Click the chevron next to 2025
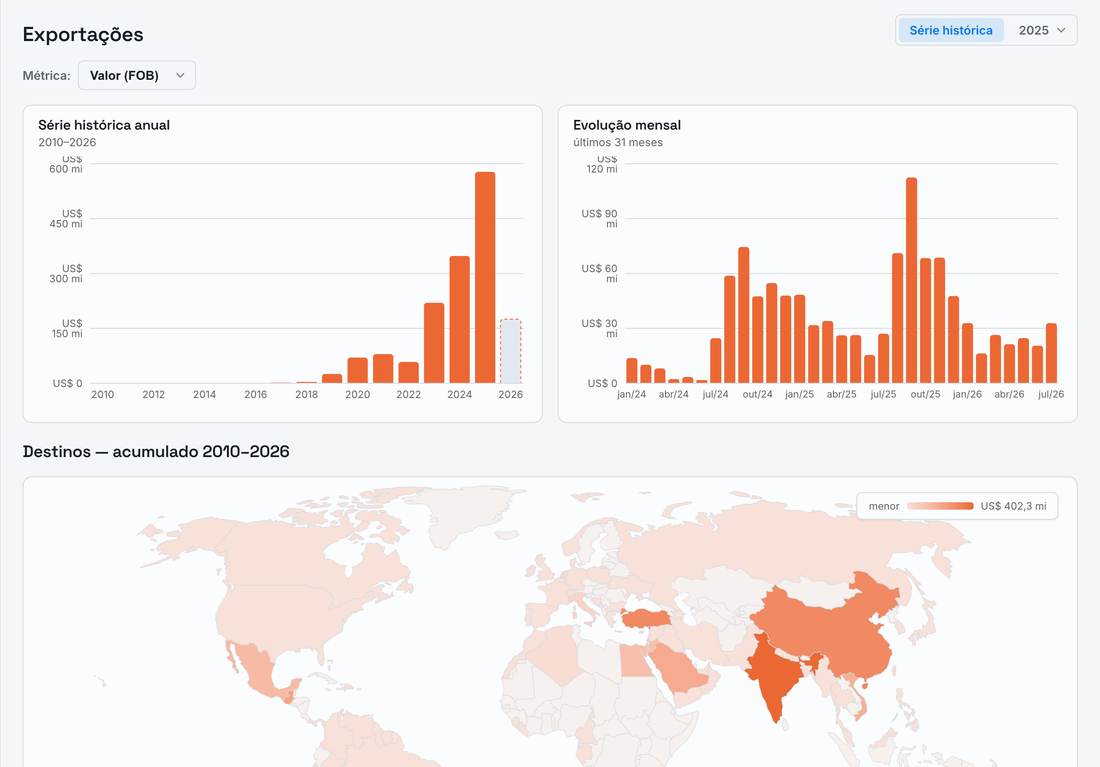 click(1061, 30)
